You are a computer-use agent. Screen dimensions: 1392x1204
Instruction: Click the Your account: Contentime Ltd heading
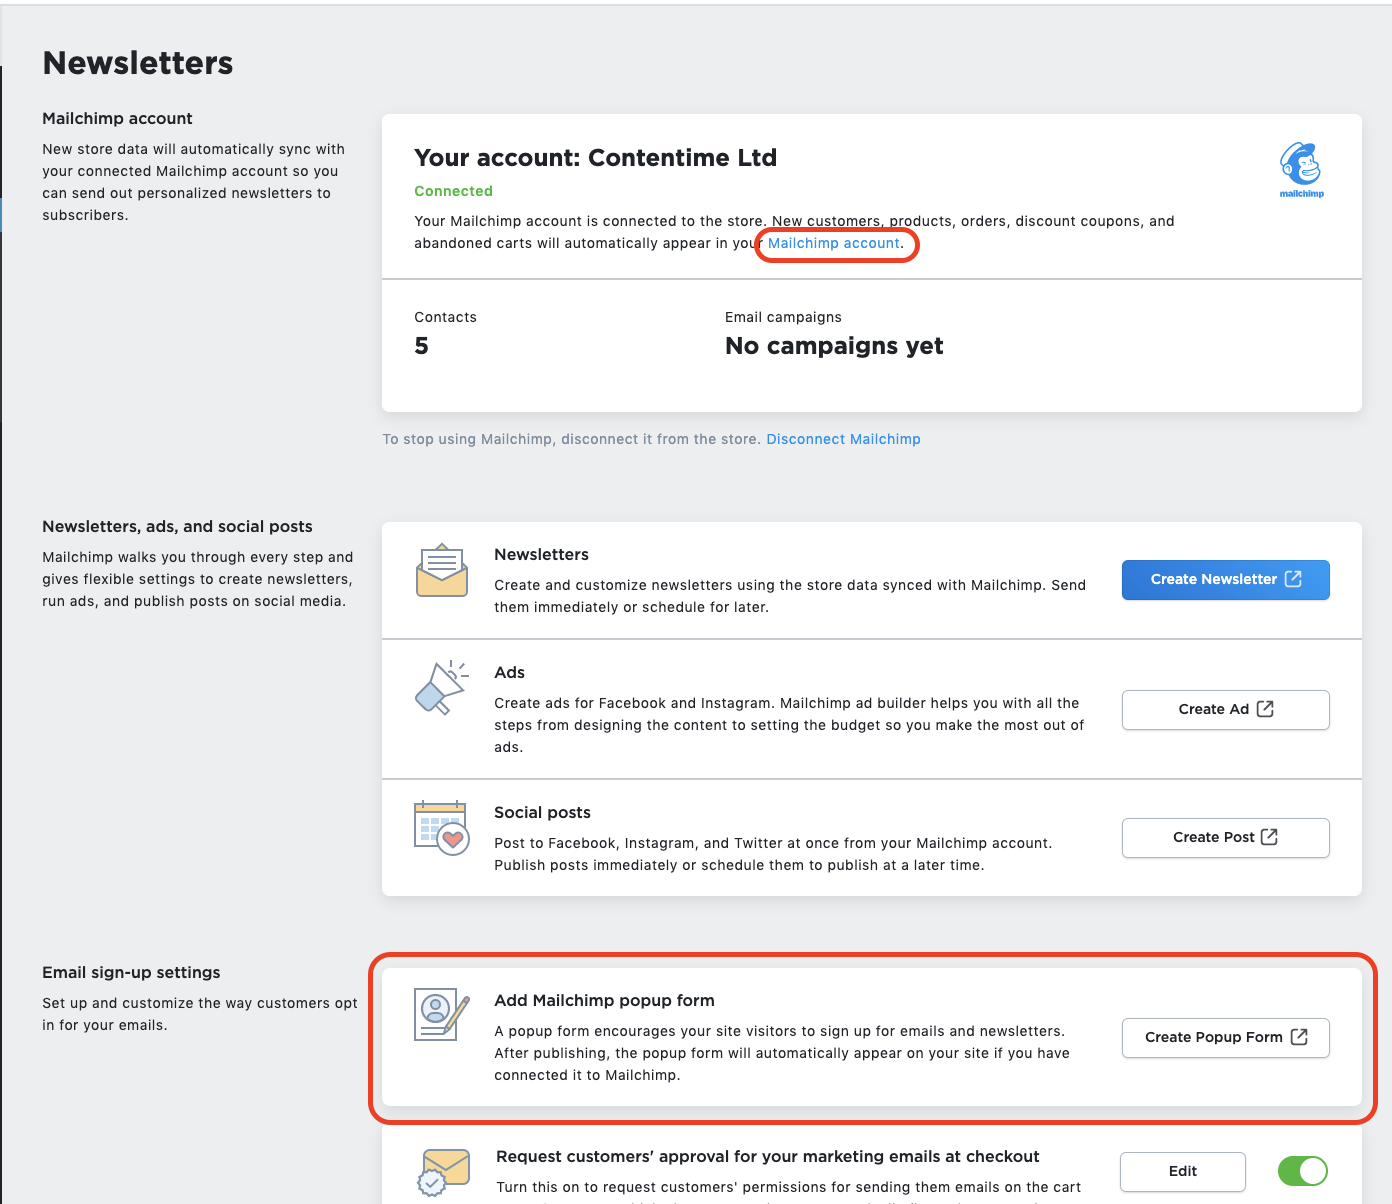595,158
